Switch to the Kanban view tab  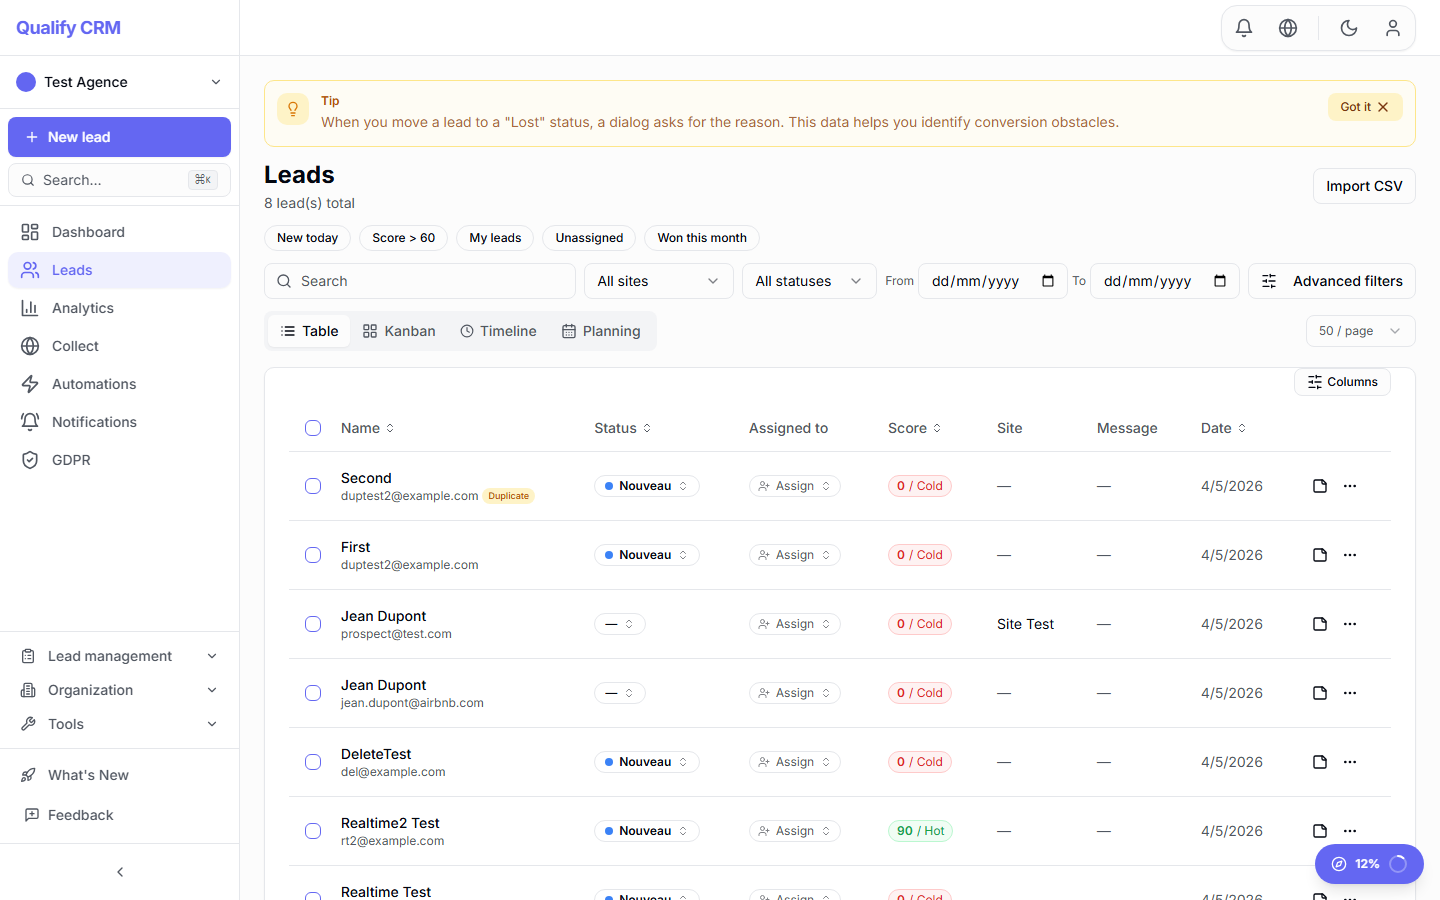[x=398, y=330]
